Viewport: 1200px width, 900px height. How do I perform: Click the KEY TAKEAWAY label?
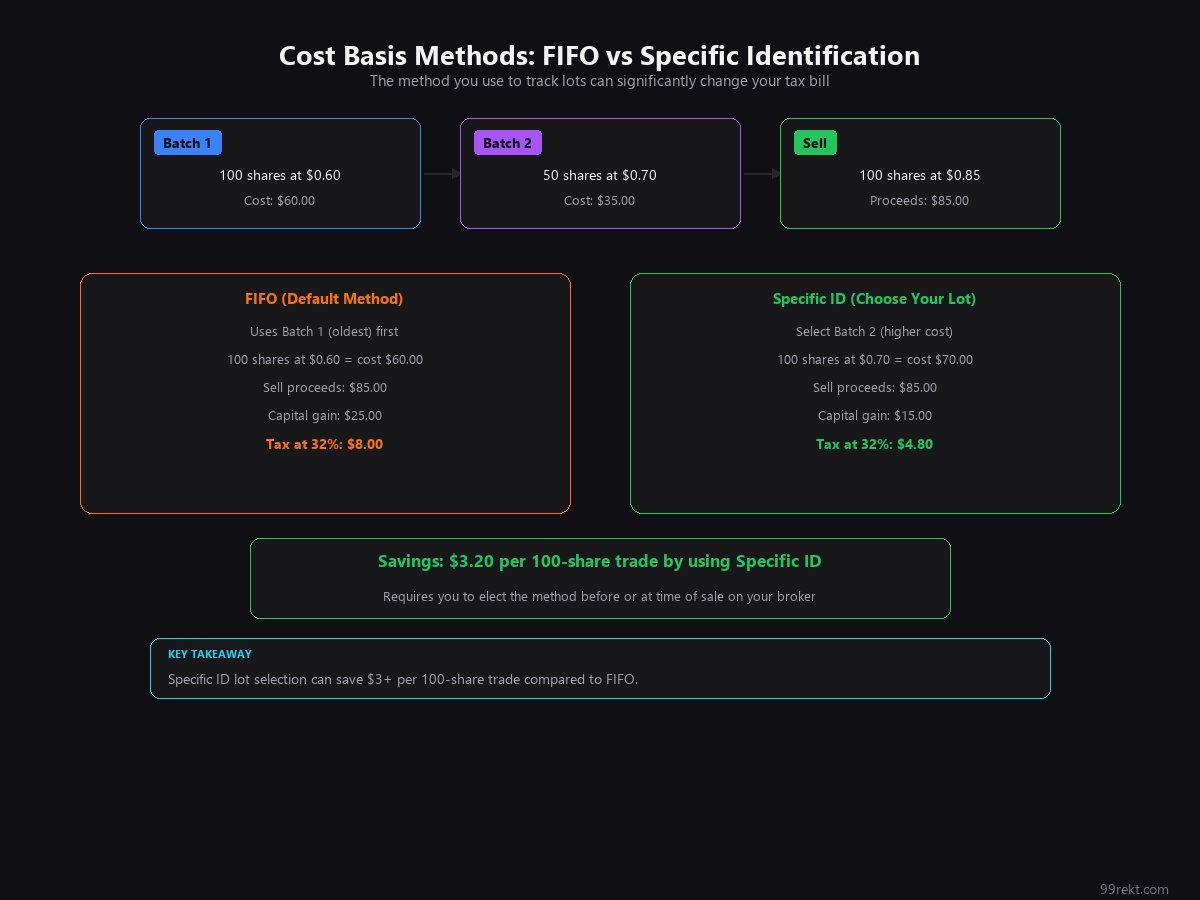click(x=210, y=654)
